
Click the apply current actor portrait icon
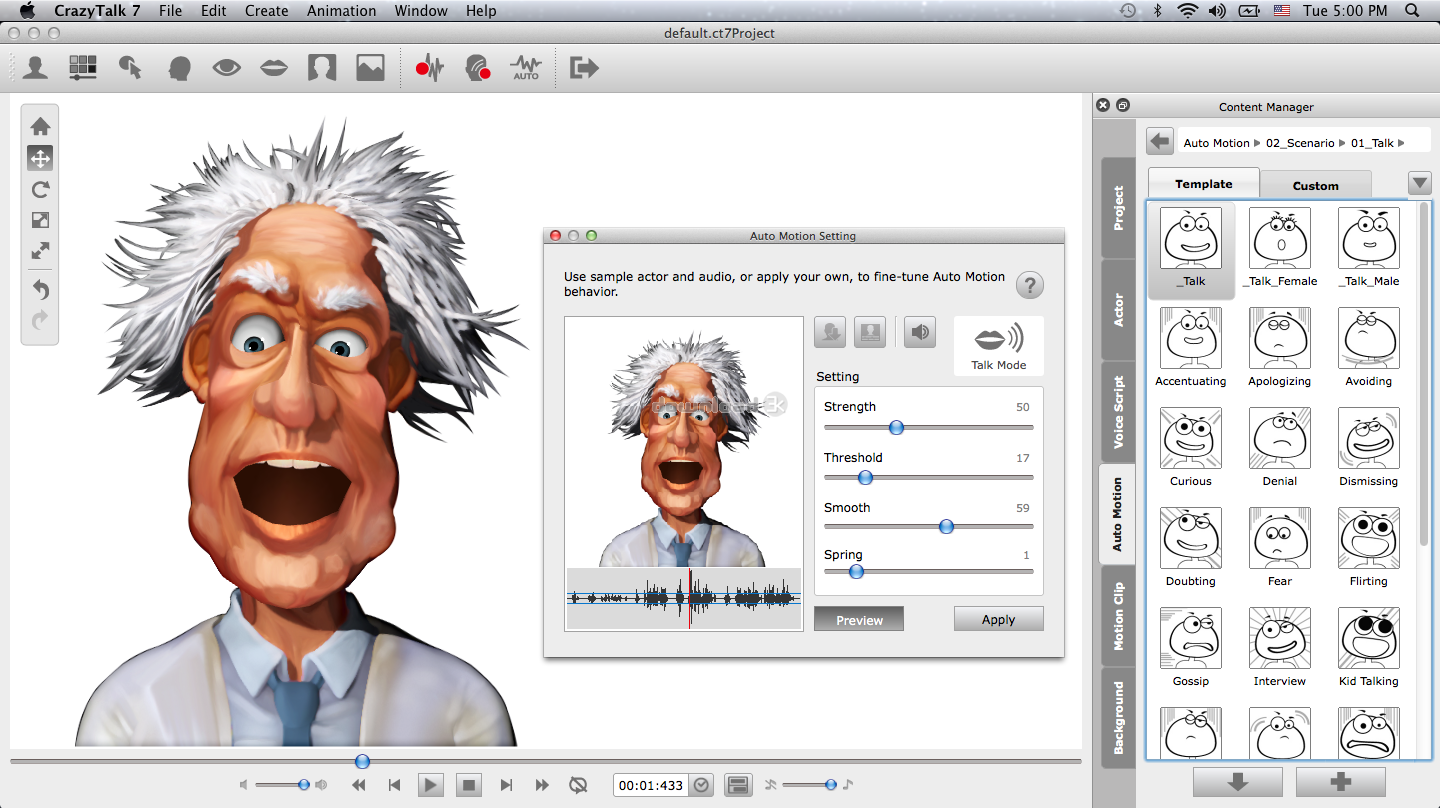870,332
